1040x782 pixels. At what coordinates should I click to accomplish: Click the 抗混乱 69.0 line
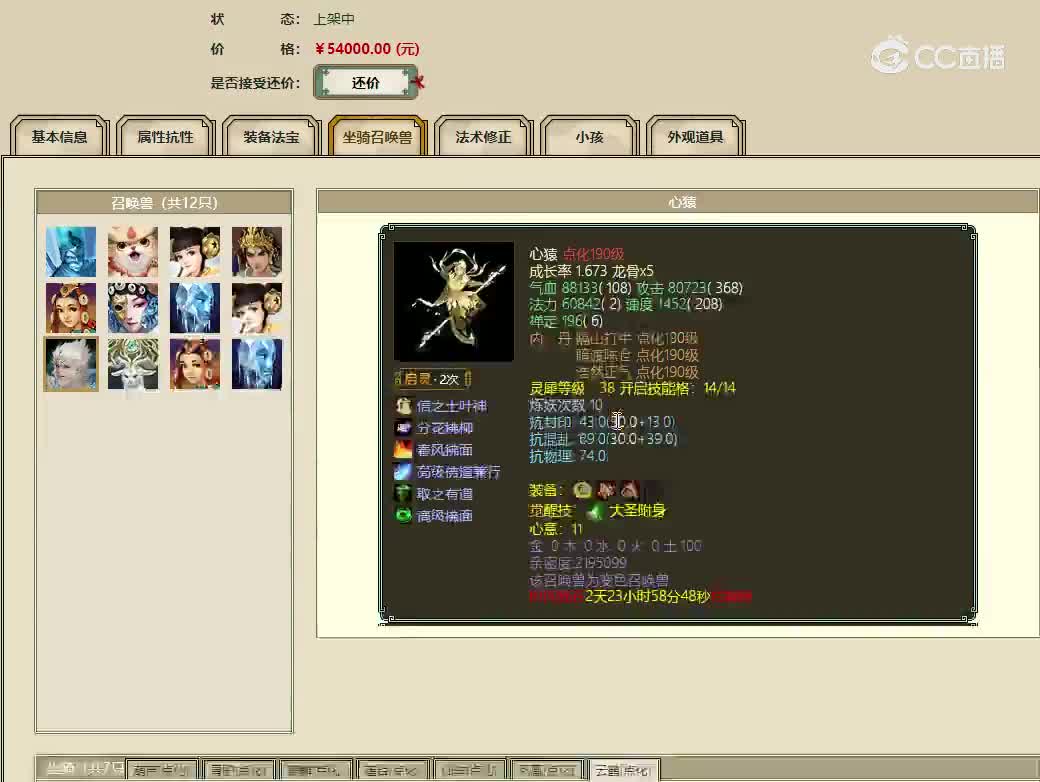point(603,439)
